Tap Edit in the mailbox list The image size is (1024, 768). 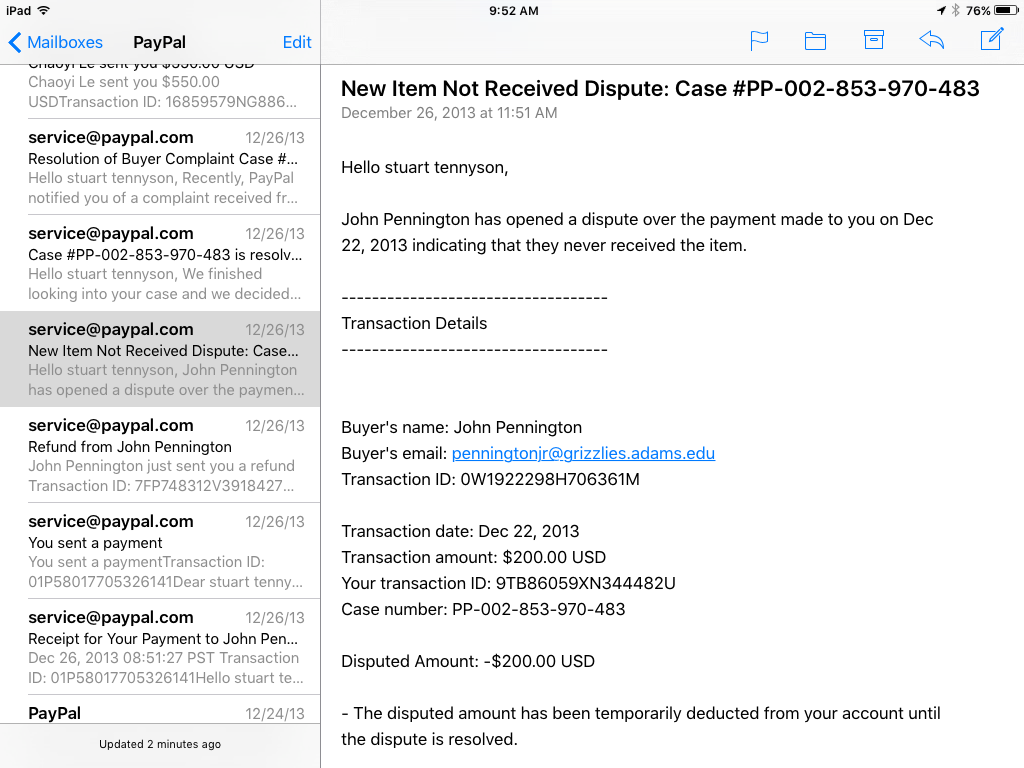coord(296,42)
